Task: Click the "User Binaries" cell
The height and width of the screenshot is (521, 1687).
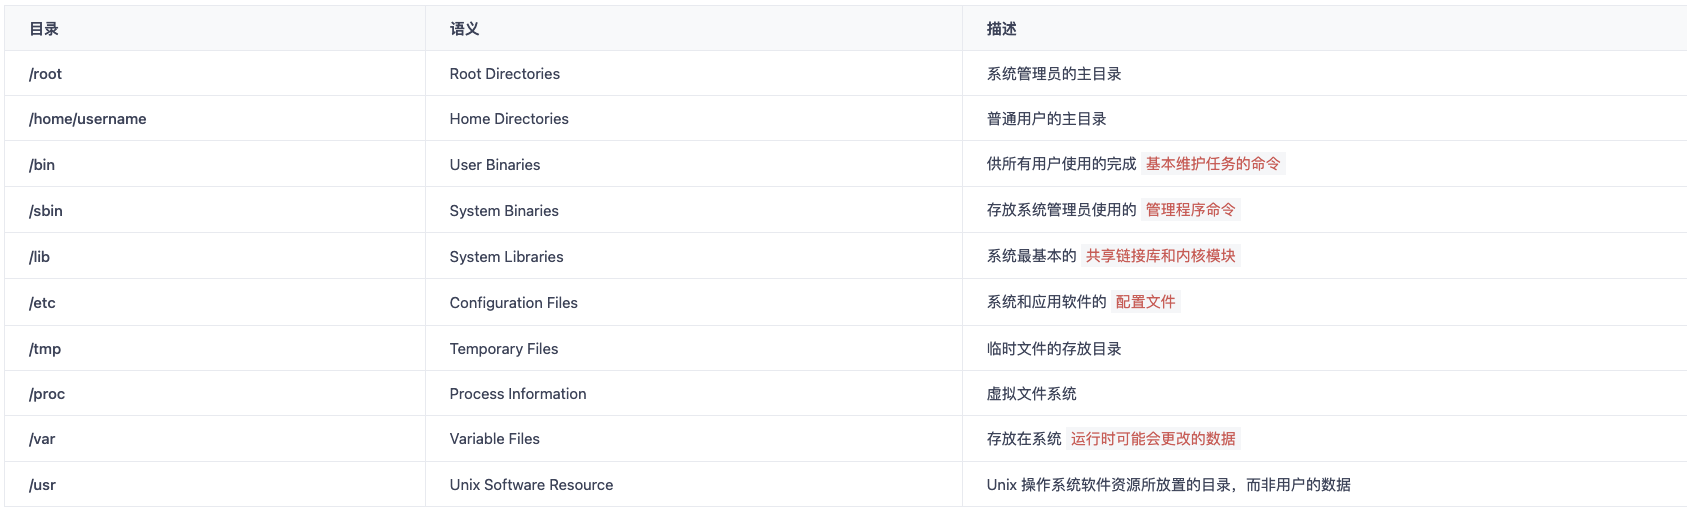Action: [x=495, y=165]
